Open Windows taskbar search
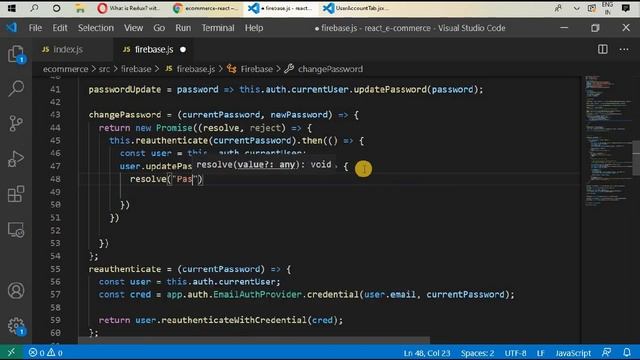This screenshot has width=640, height=360. pos(34,8)
